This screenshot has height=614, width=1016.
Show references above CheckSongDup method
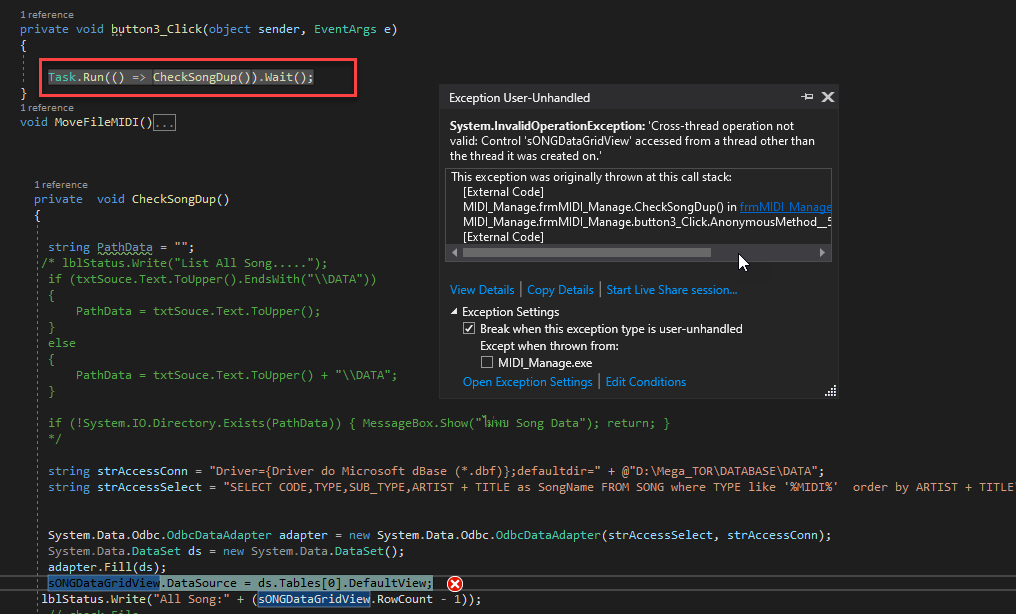point(60,185)
